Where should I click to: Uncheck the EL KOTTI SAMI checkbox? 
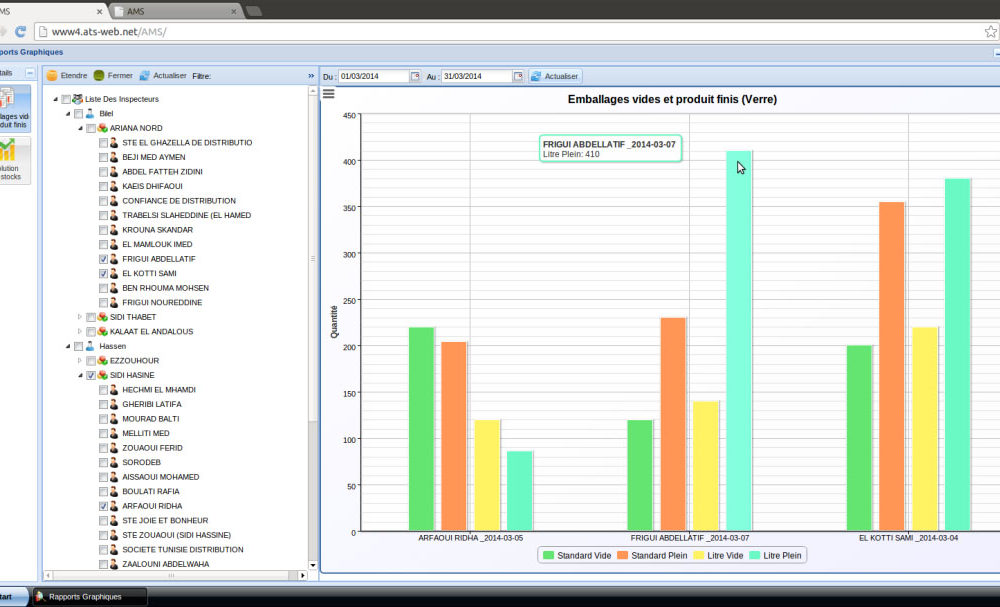(x=104, y=273)
